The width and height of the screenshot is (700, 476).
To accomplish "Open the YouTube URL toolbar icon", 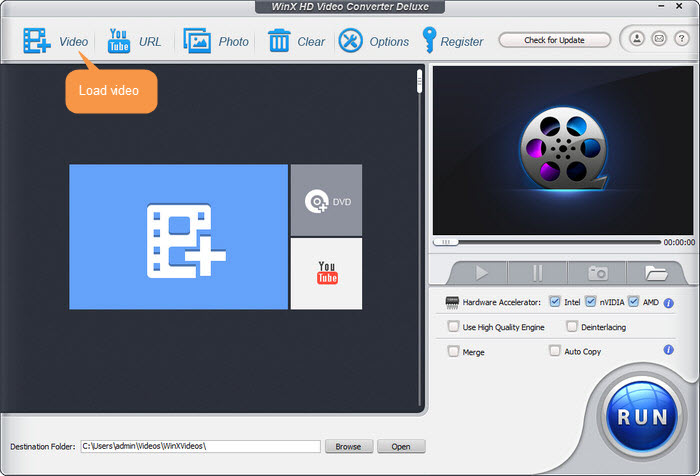I will coord(119,41).
